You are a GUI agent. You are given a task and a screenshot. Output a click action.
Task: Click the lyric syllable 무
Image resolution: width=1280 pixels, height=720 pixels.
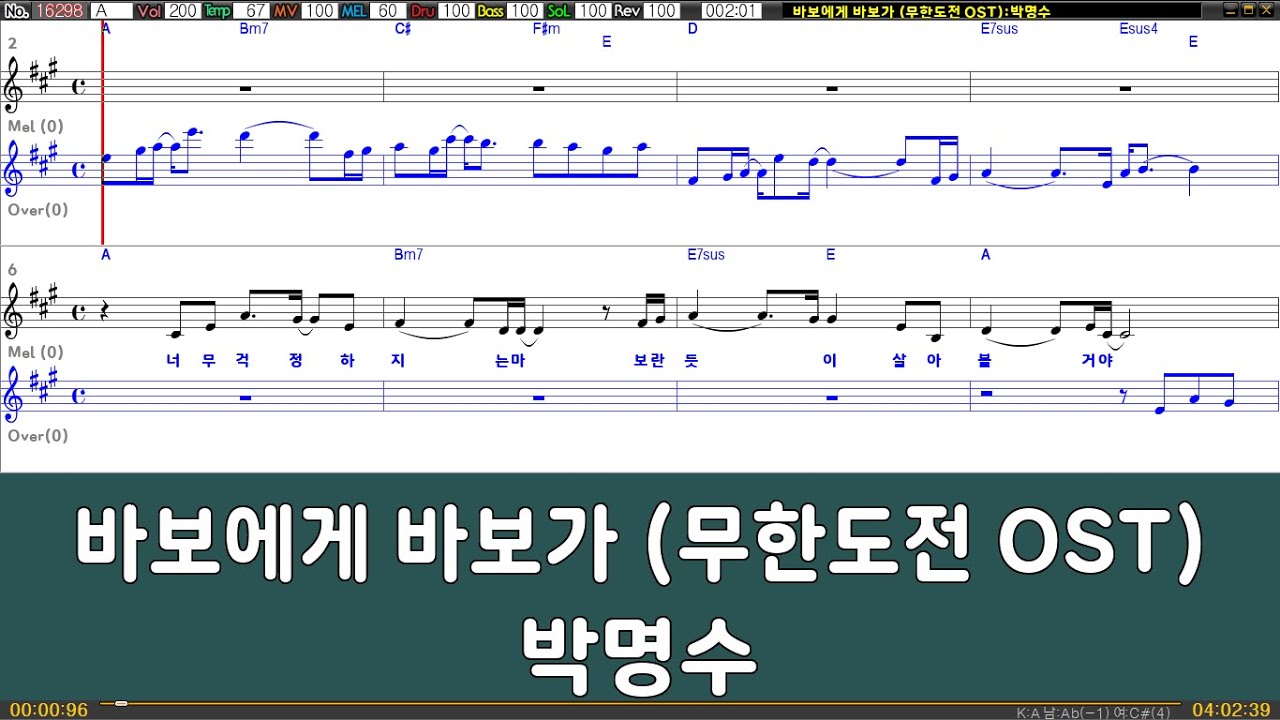[208, 360]
